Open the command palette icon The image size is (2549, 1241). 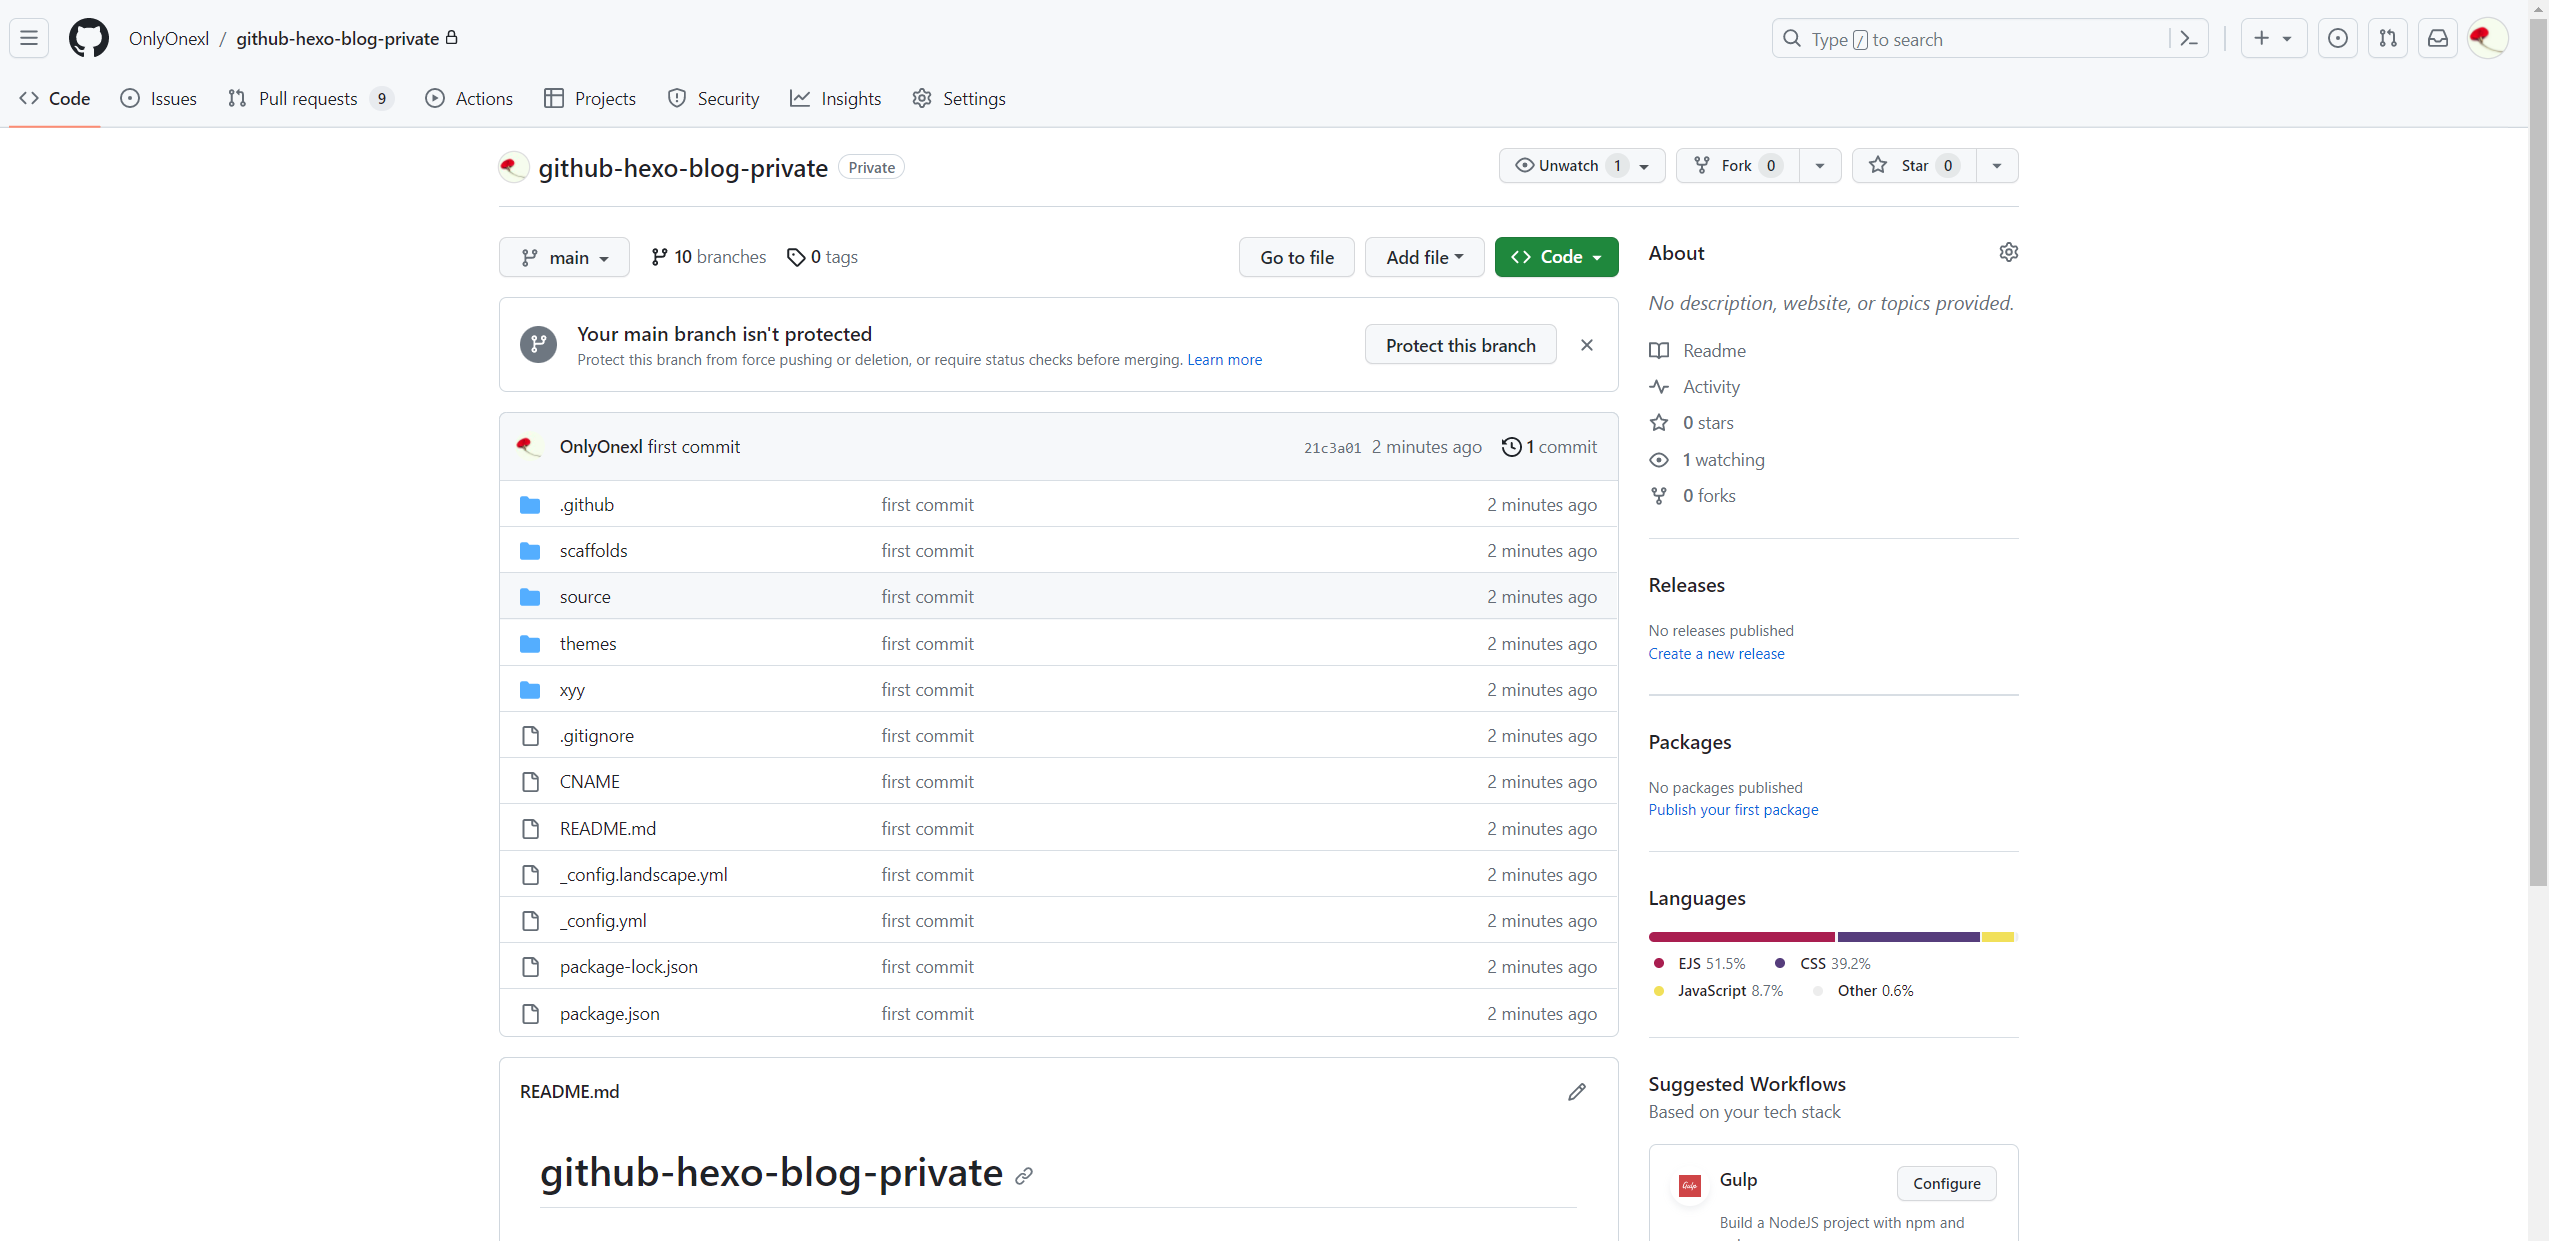2188,39
